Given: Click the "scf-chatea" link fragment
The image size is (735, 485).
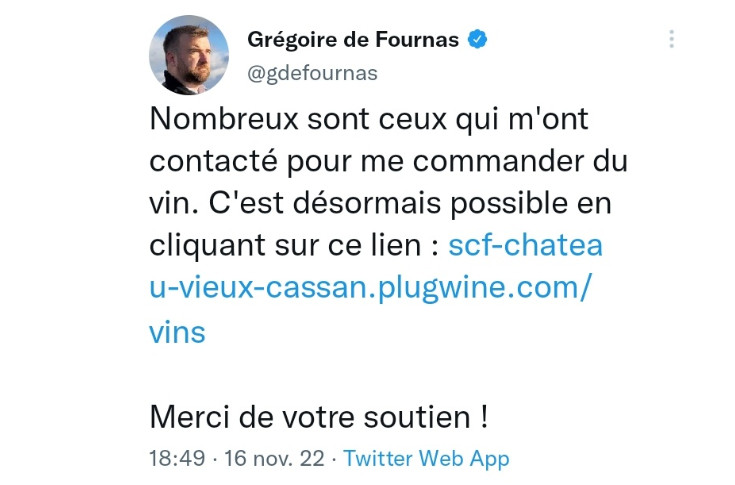Looking at the screenshot, I should pyautogui.click(x=526, y=245).
